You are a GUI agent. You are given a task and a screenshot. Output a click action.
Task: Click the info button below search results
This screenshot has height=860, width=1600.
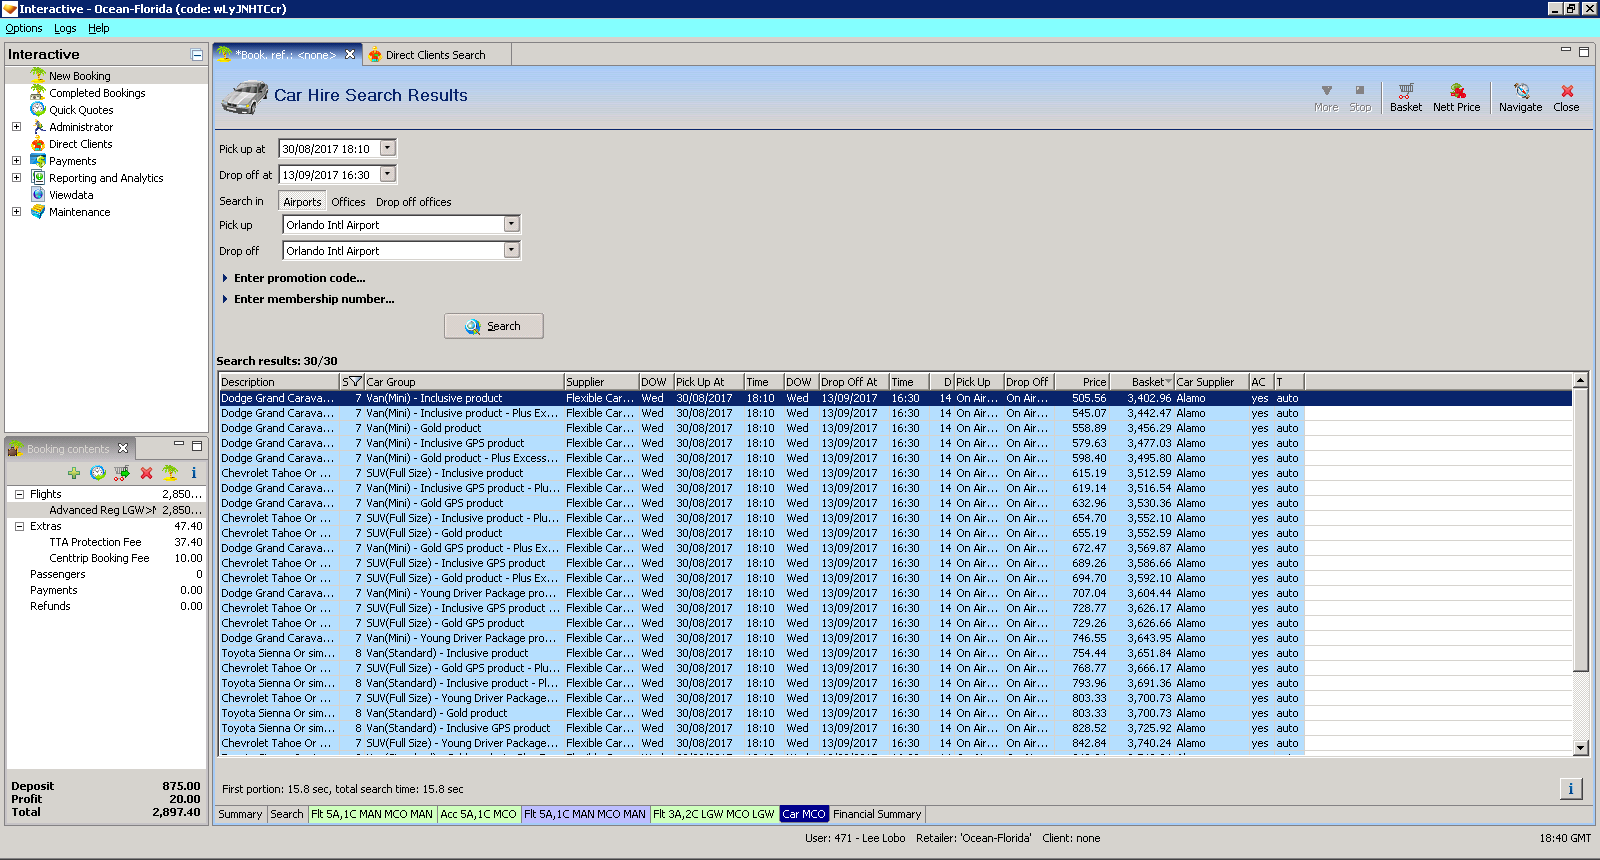(x=1570, y=789)
